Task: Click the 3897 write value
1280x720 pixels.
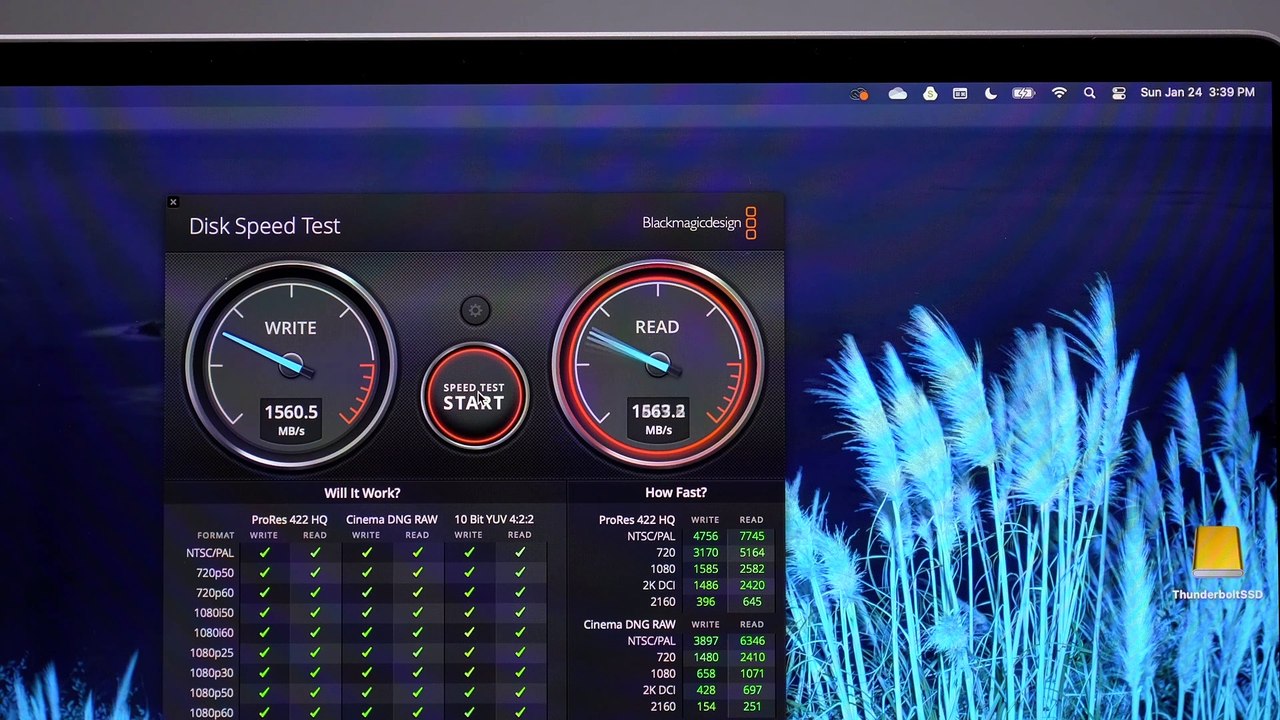Action: coord(705,641)
